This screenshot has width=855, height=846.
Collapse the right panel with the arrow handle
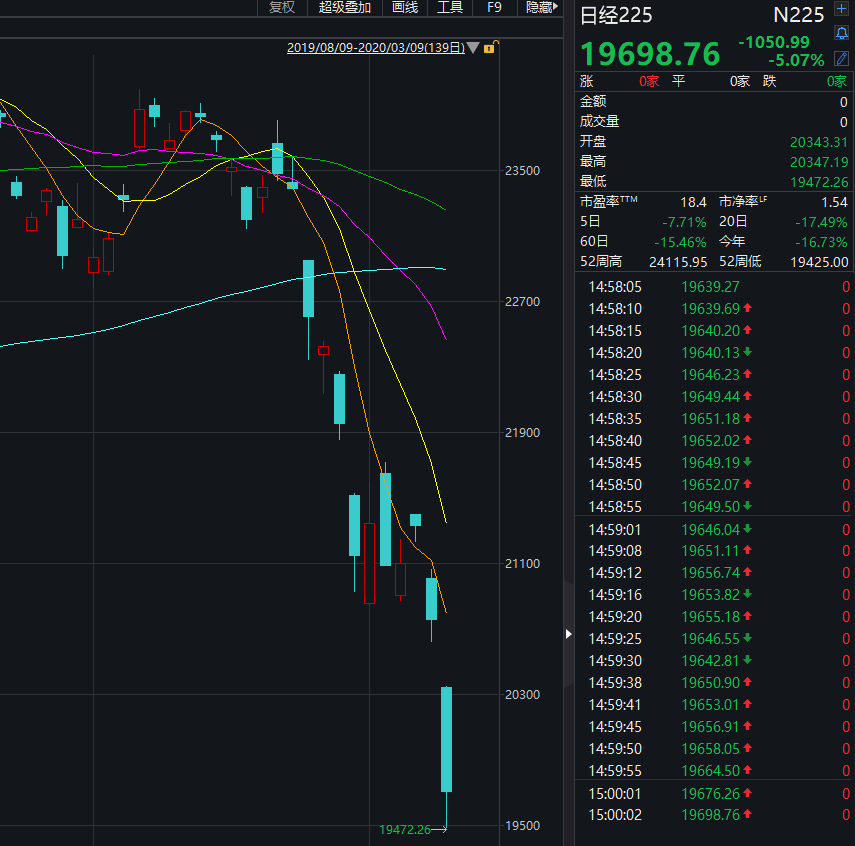tap(569, 634)
